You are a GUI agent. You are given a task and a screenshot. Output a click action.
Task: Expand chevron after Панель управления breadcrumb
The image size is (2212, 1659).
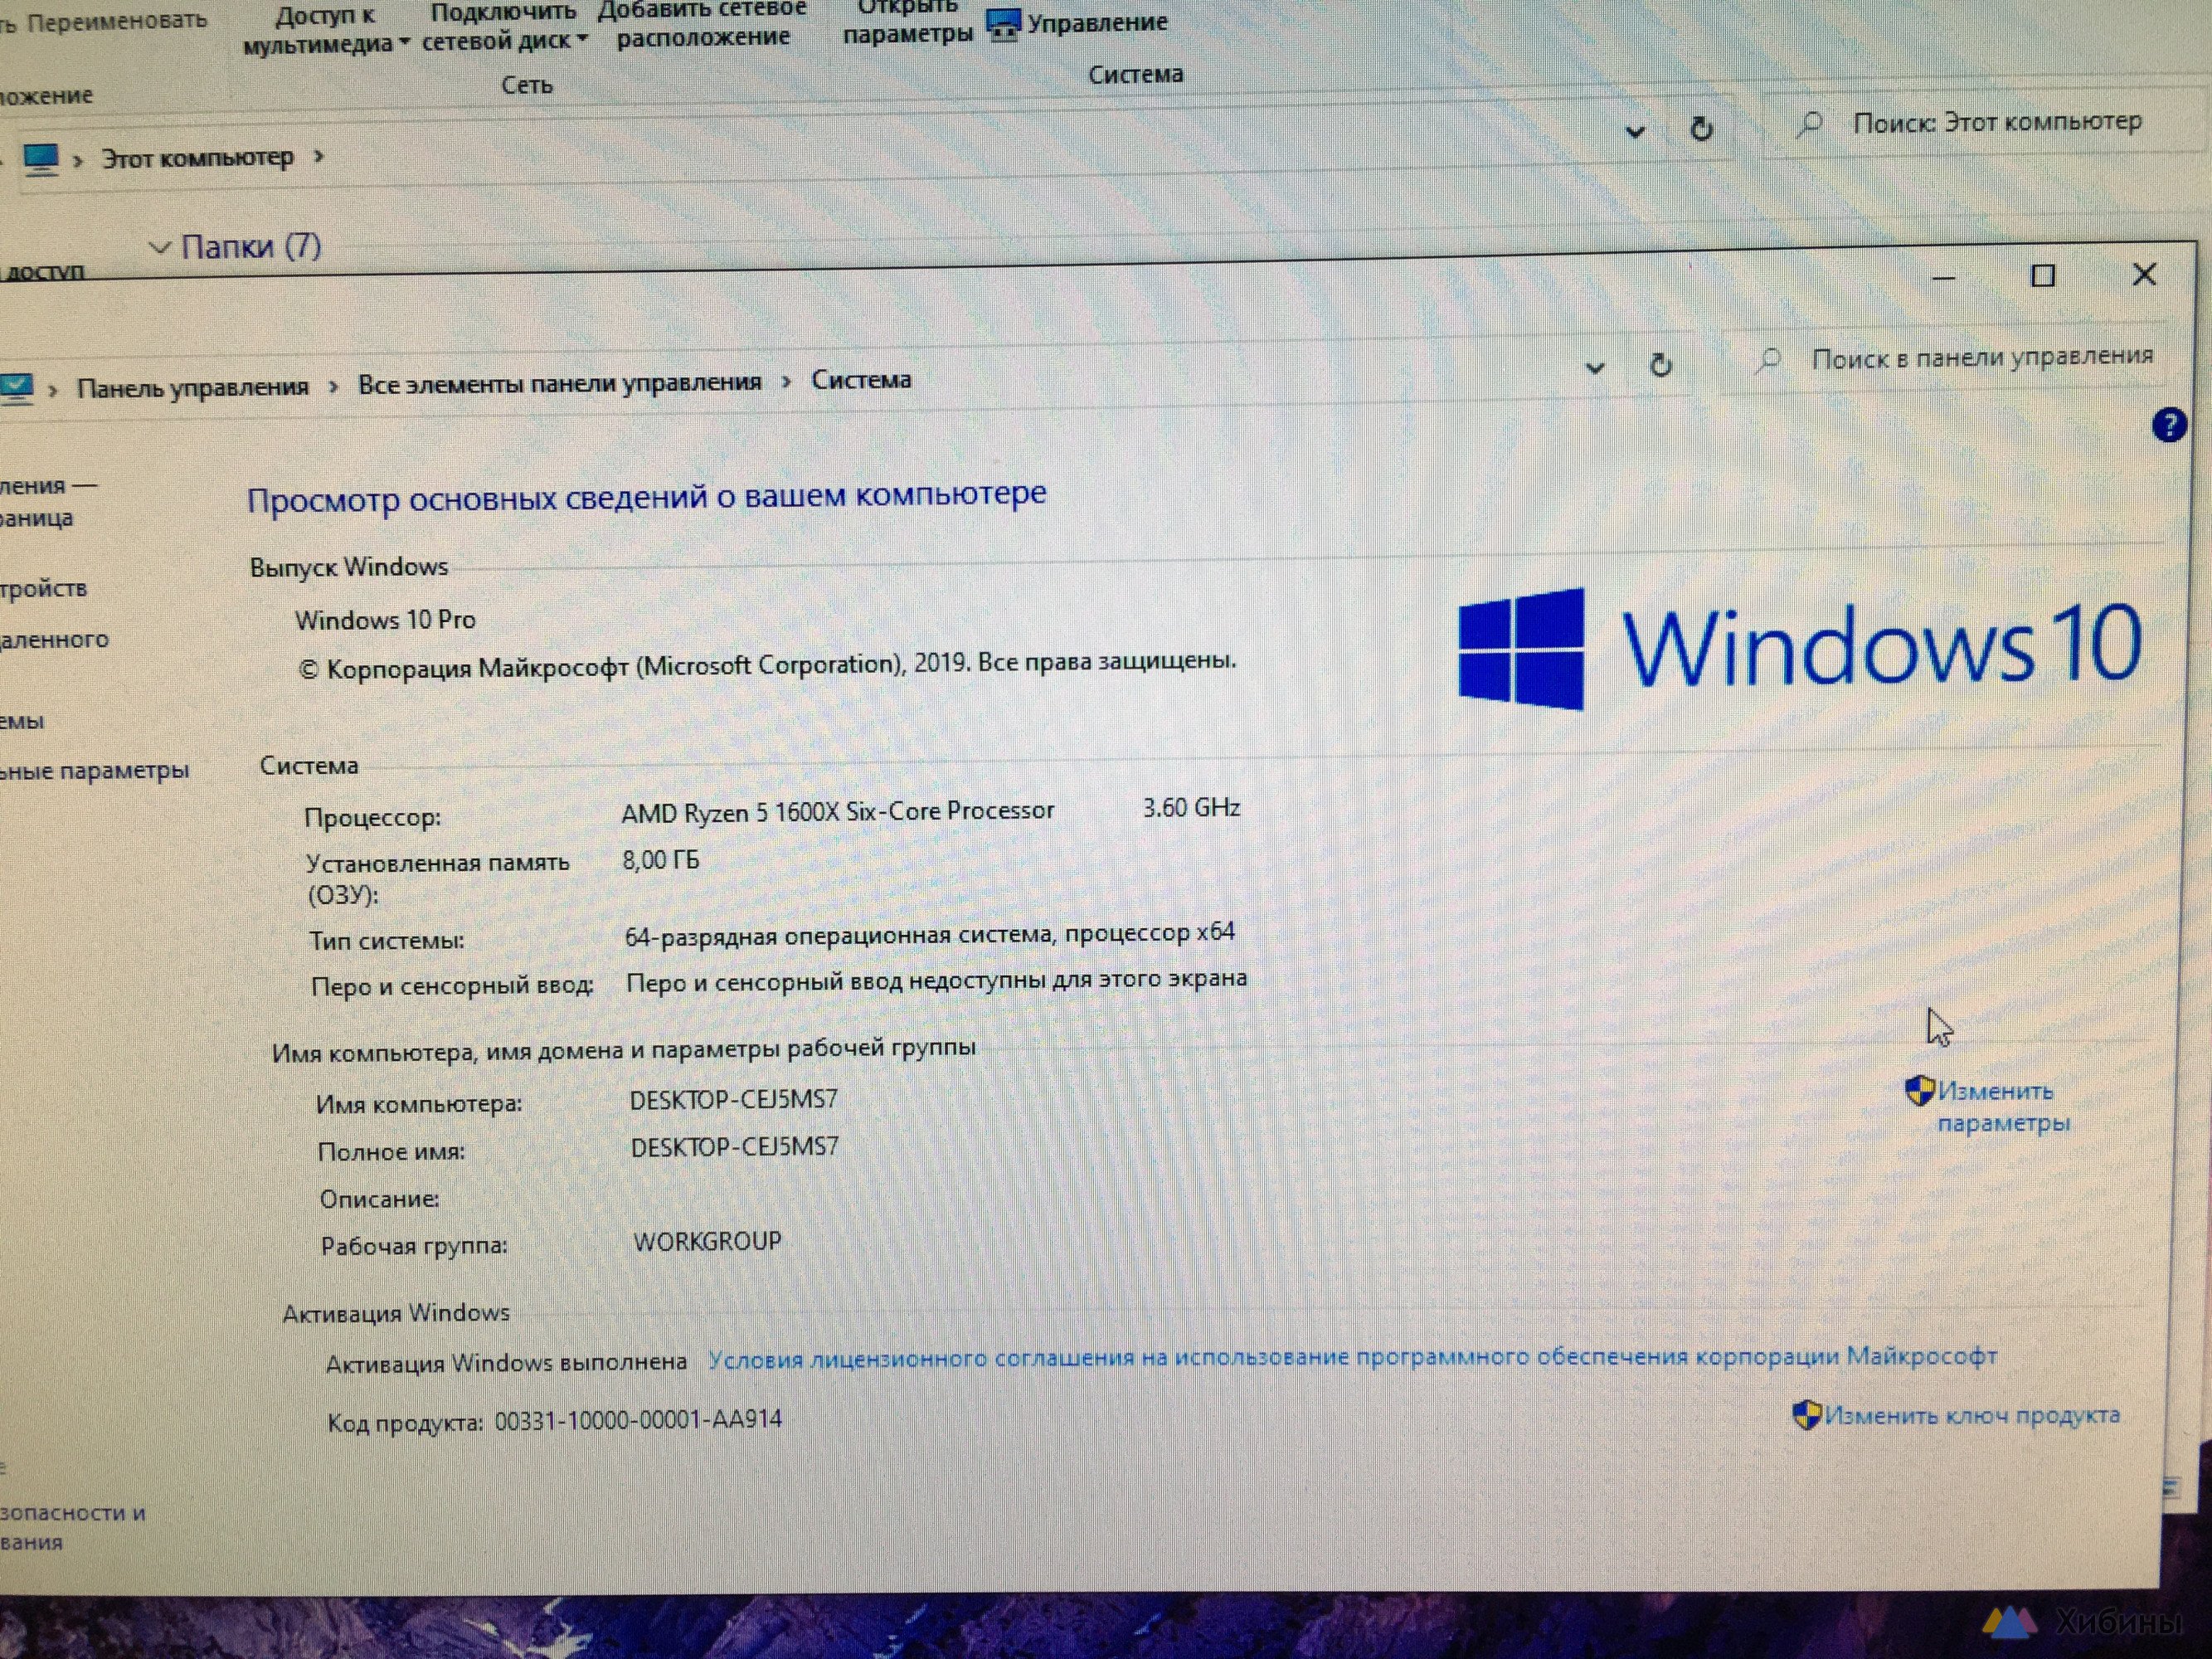click(334, 386)
